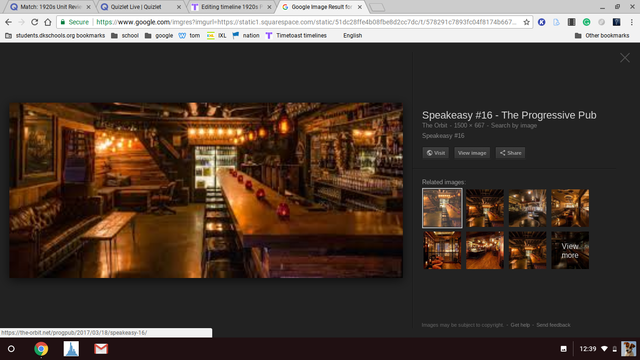Close the Quizlet Live tab
The image size is (640, 360).
179,7
